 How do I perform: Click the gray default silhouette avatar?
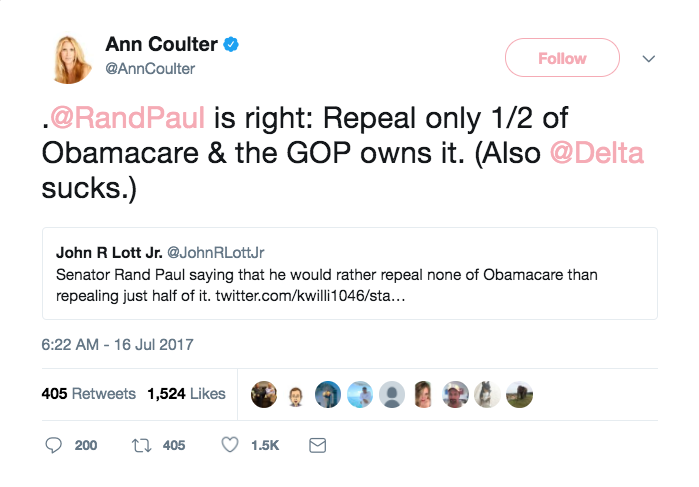(392, 395)
